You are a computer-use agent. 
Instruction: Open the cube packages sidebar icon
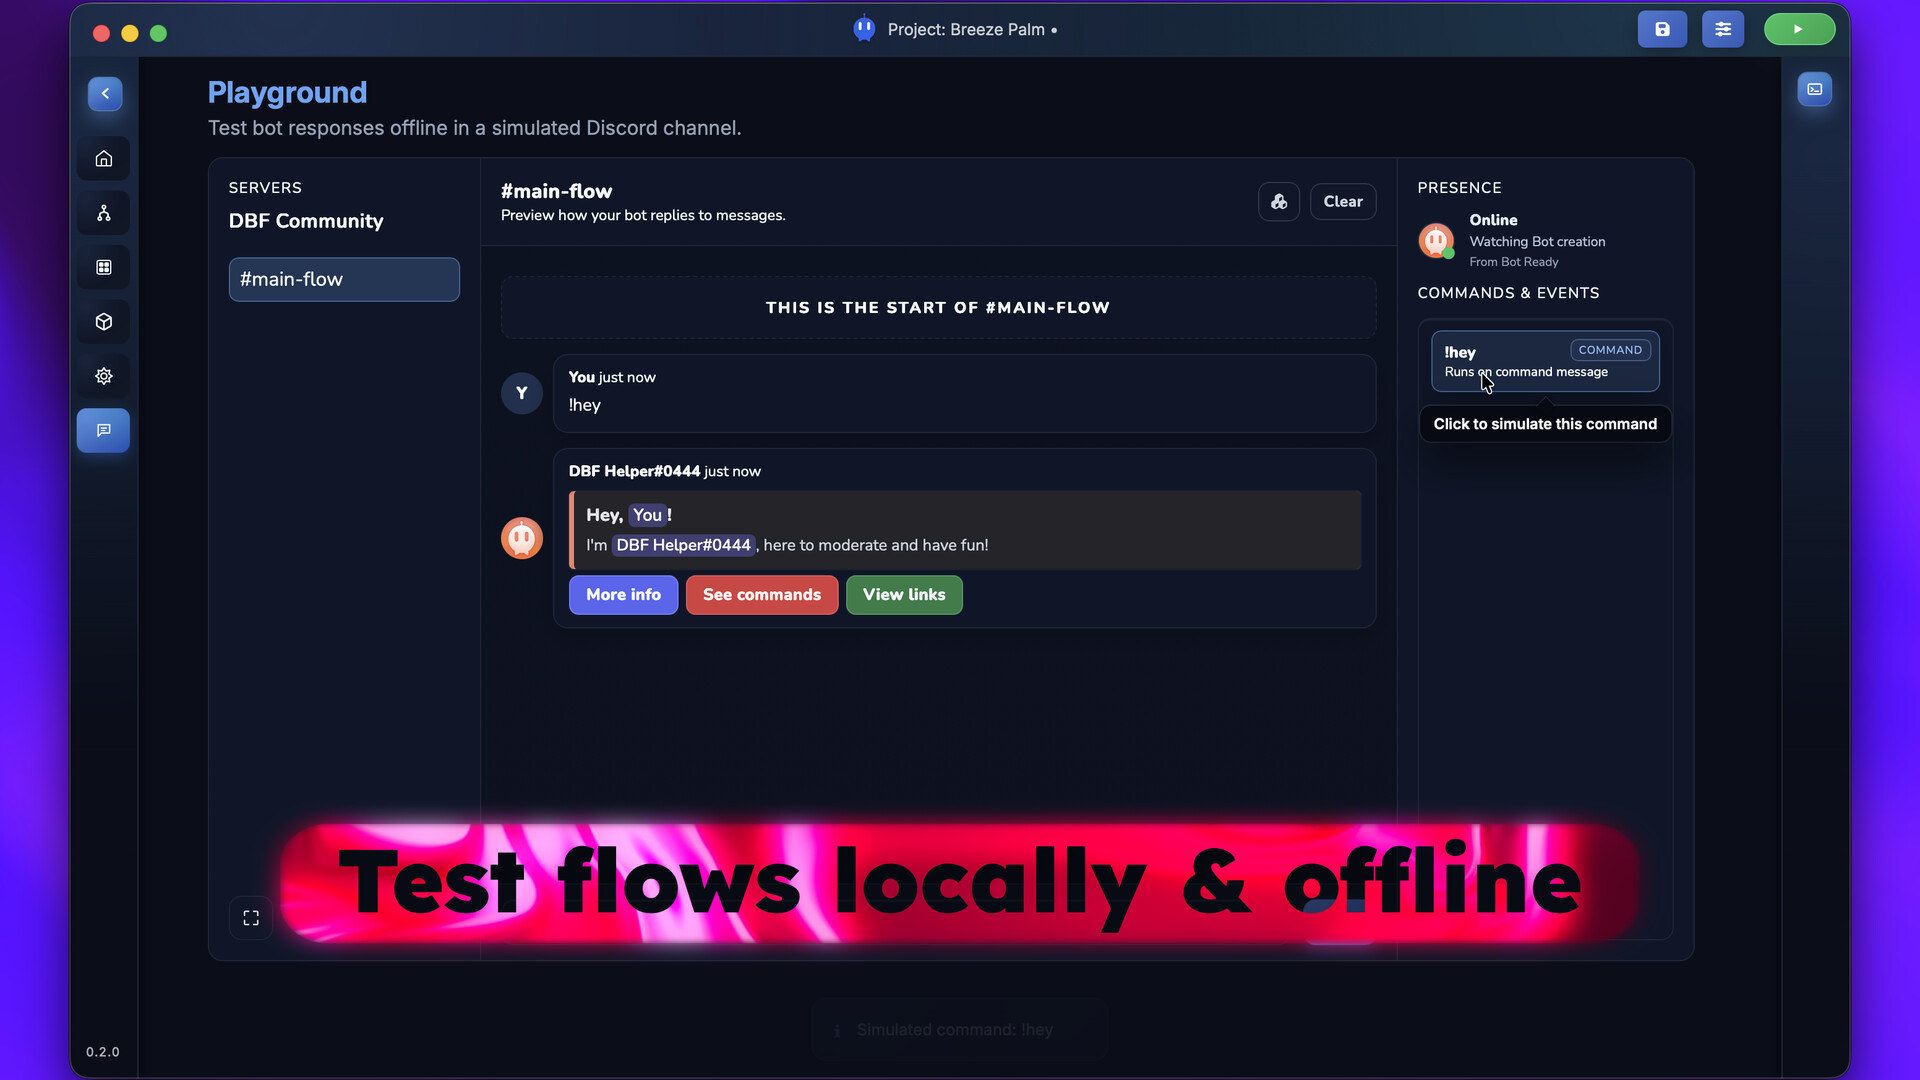pyautogui.click(x=104, y=322)
